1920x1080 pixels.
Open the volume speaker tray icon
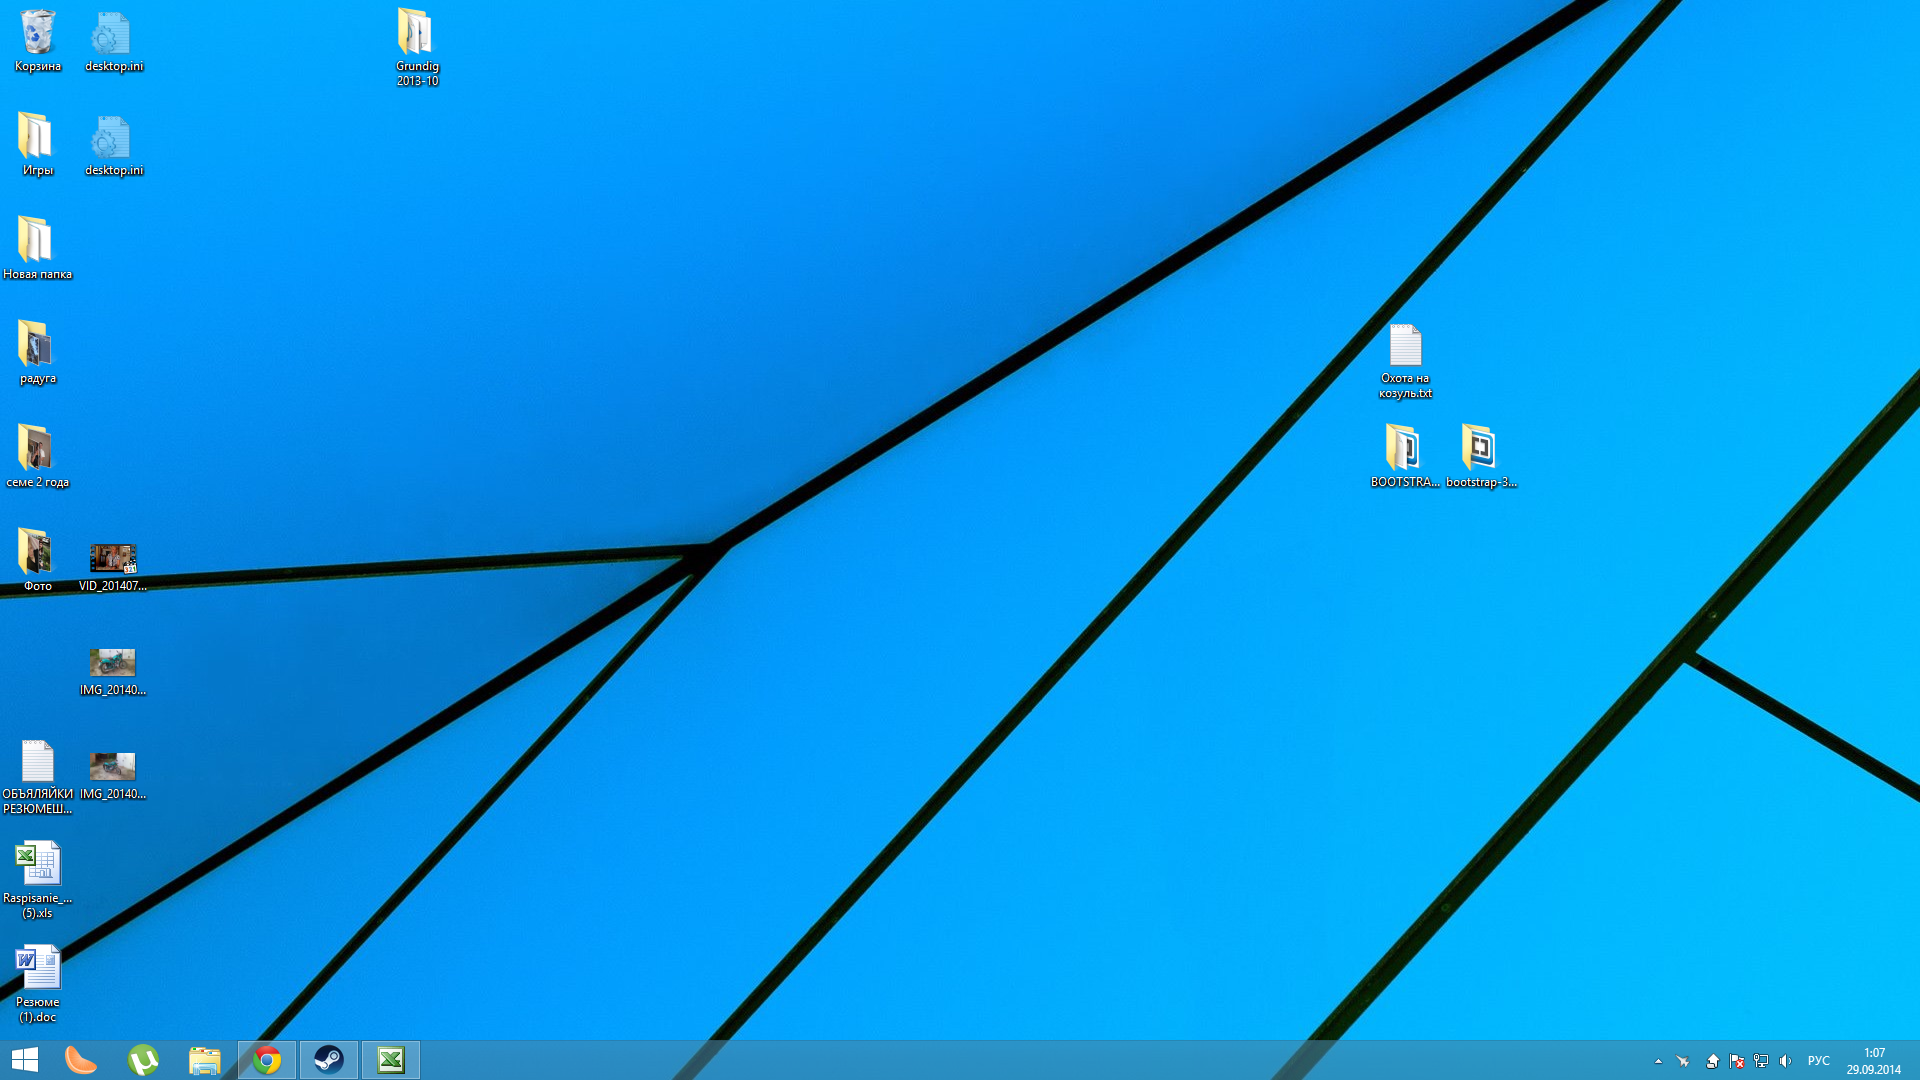click(1786, 1061)
